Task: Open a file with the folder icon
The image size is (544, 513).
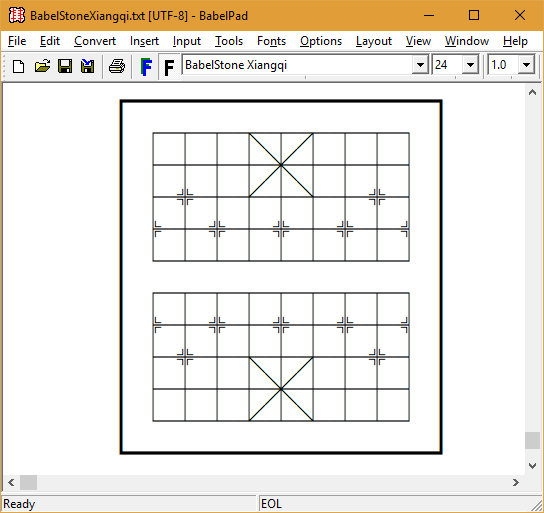Action: pos(42,66)
